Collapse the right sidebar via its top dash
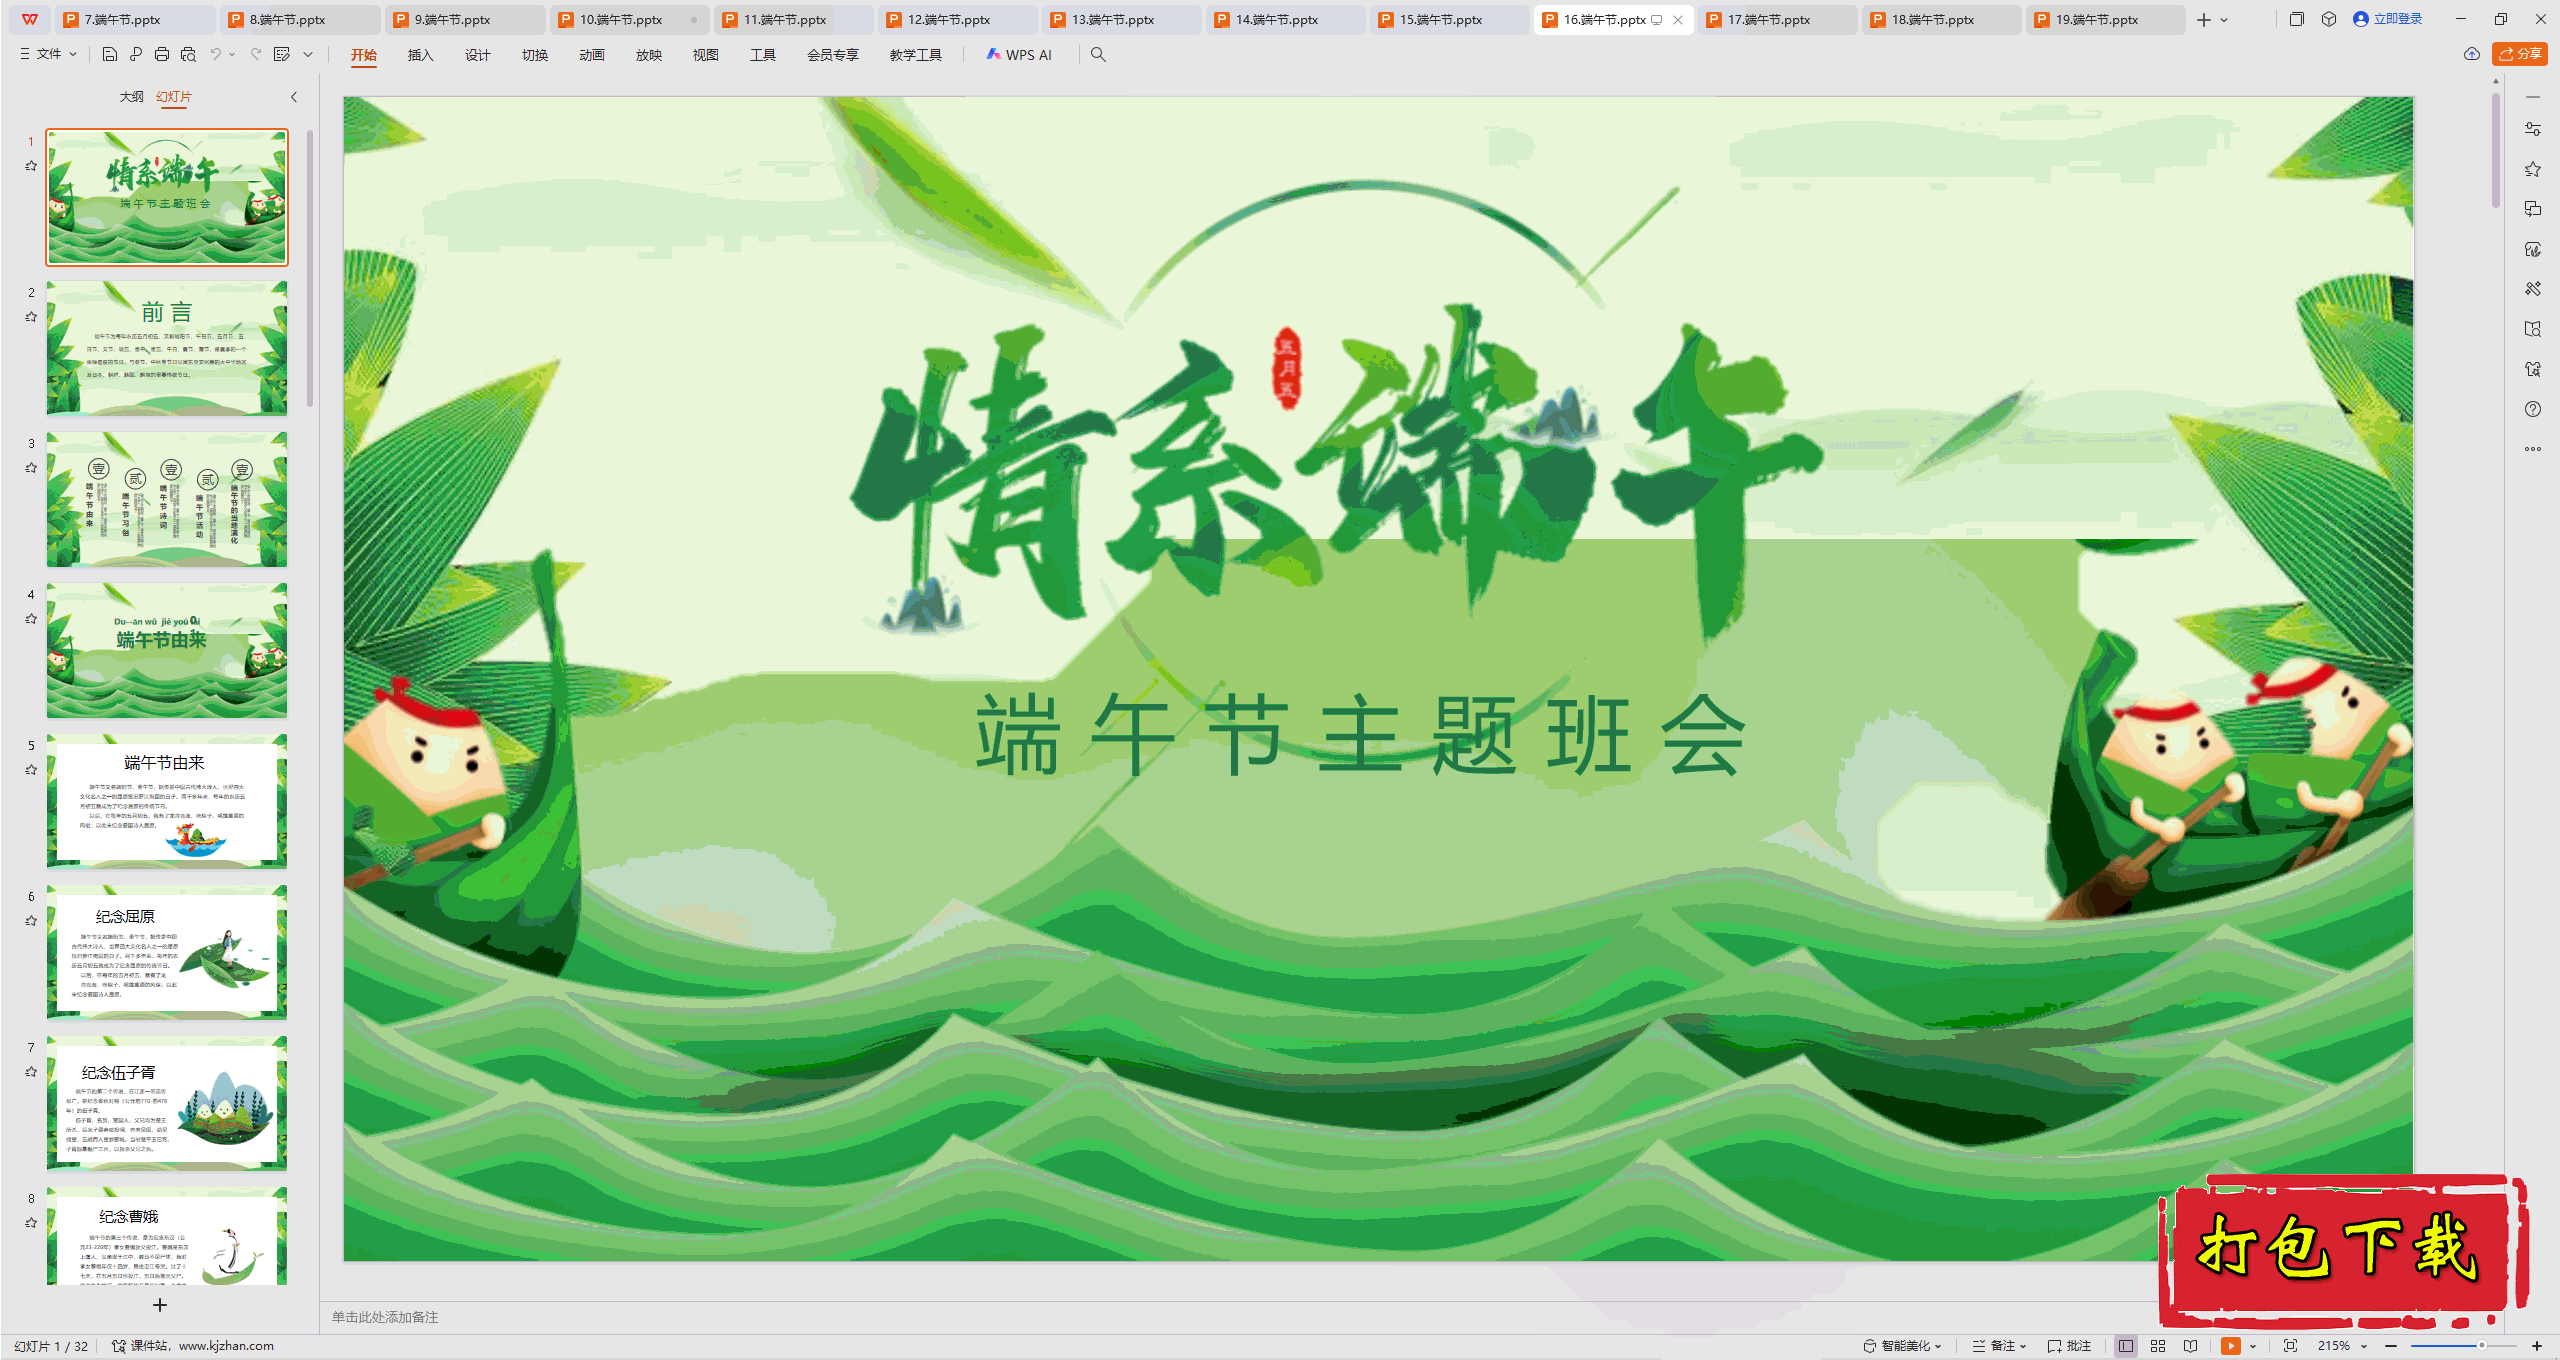 coord(2533,97)
